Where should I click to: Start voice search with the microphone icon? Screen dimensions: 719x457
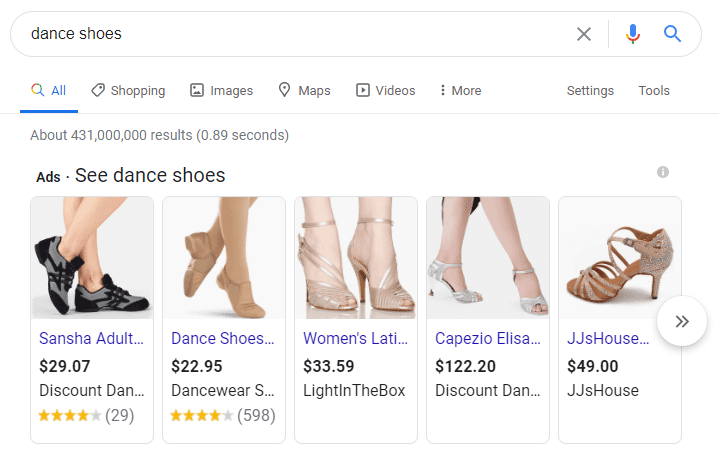coord(633,34)
